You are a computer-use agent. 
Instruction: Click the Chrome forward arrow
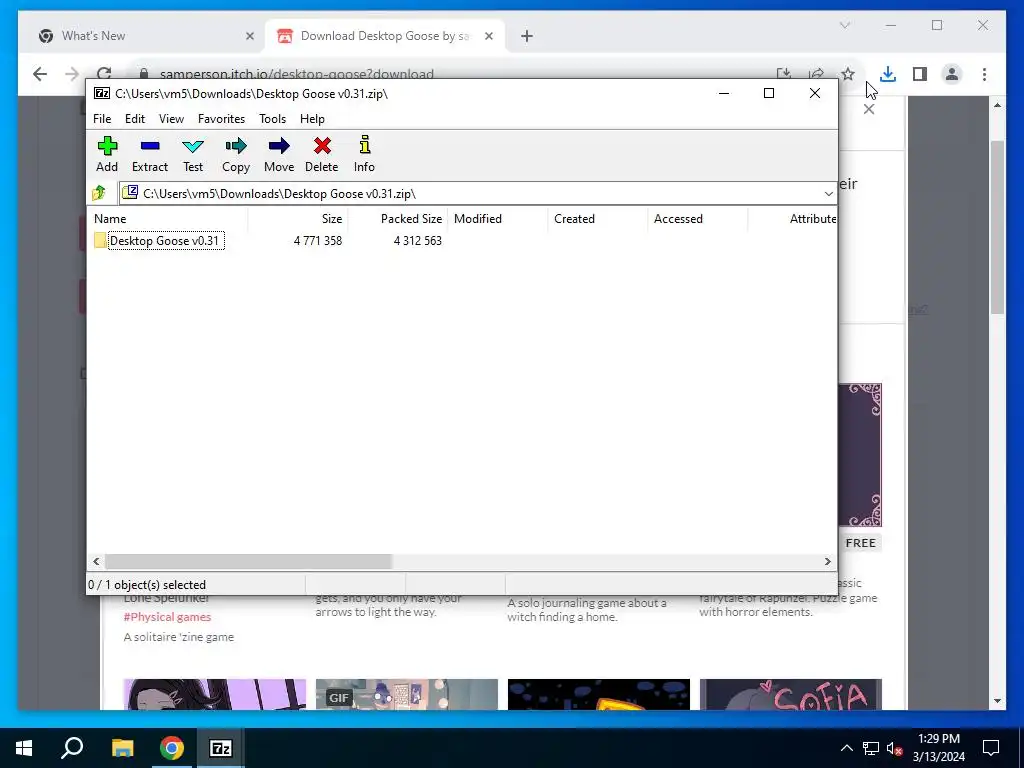(72, 74)
